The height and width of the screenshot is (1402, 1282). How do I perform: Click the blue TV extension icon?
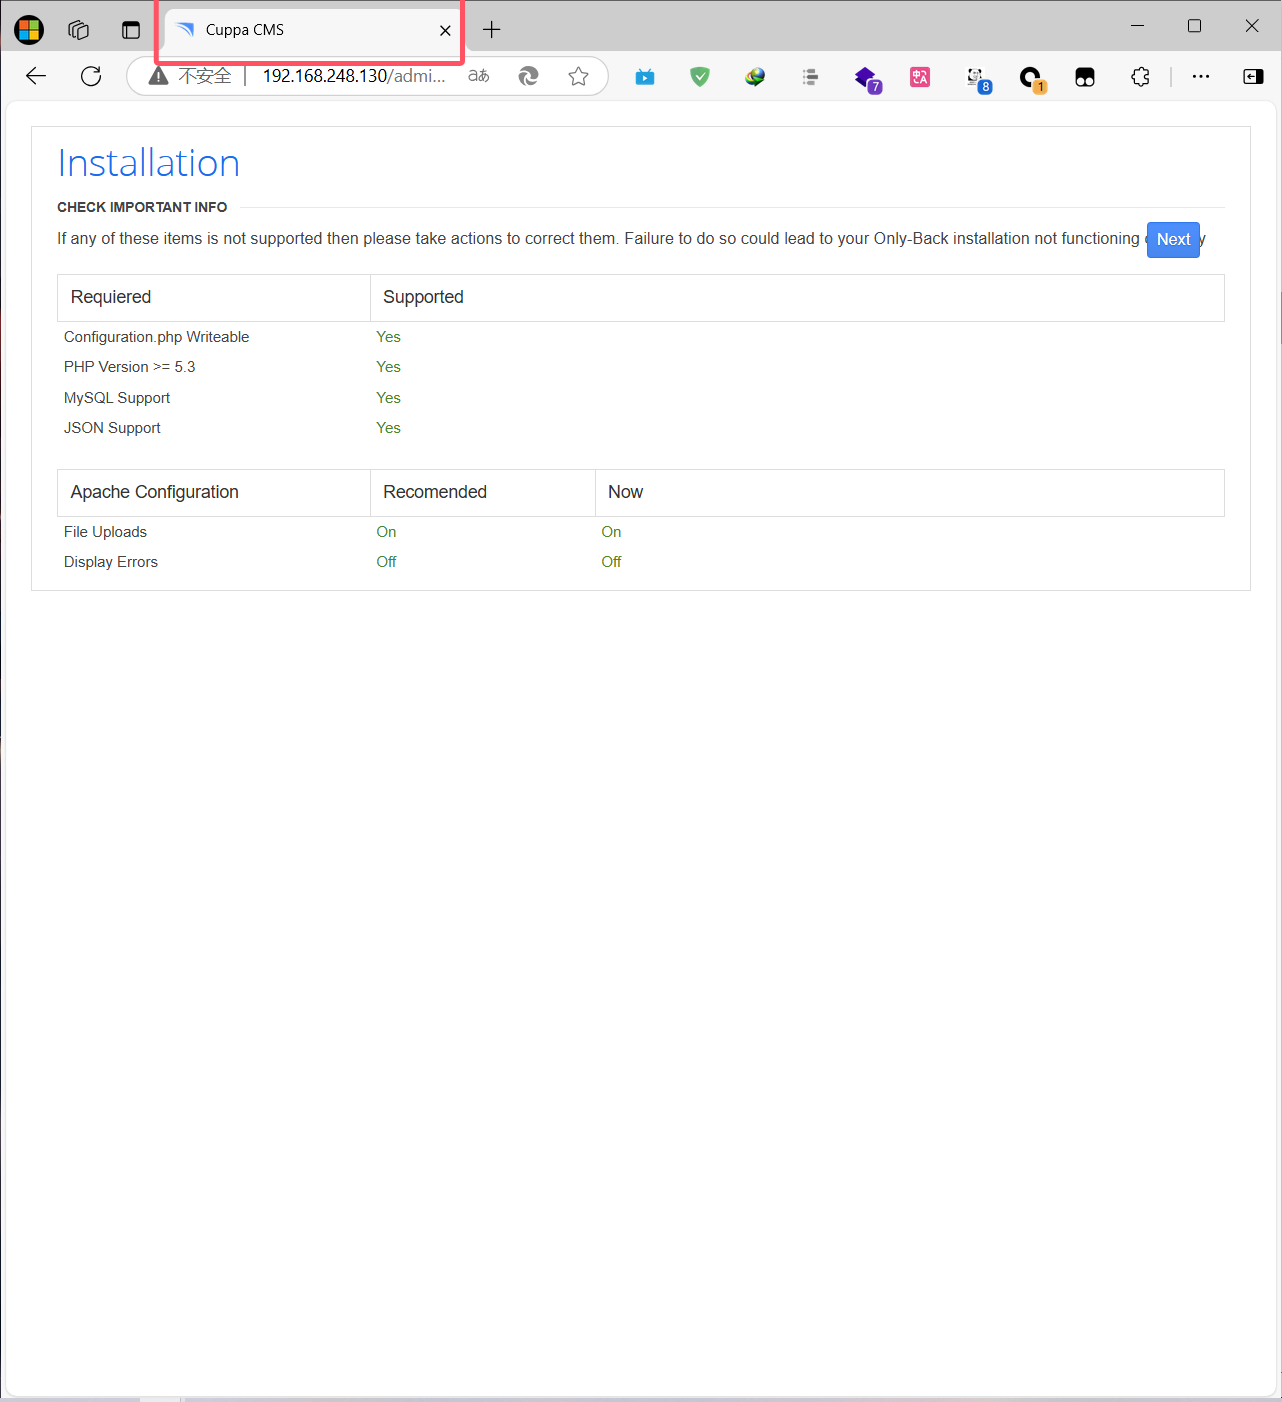(645, 77)
